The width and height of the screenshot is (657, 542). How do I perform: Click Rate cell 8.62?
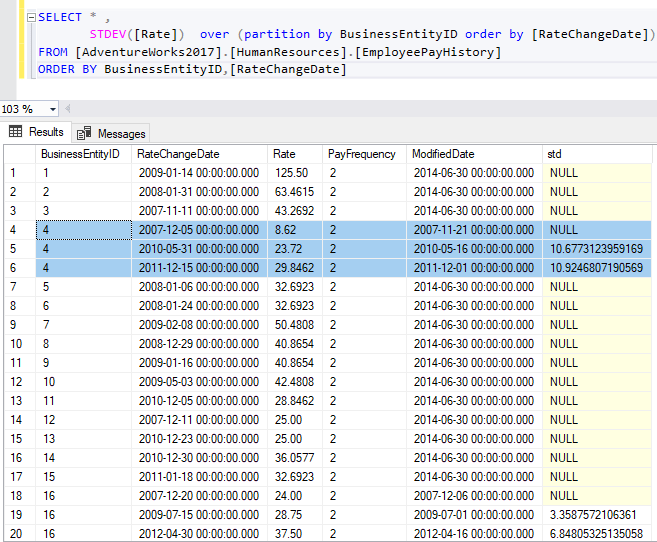point(295,230)
